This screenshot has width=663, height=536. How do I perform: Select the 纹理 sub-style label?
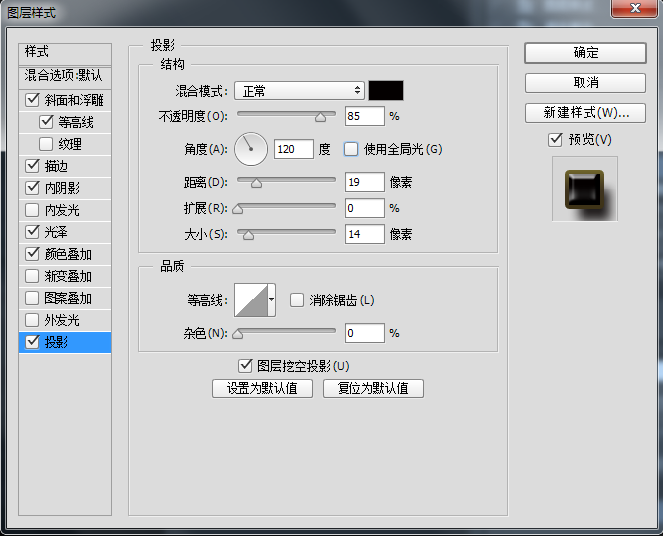click(x=70, y=144)
